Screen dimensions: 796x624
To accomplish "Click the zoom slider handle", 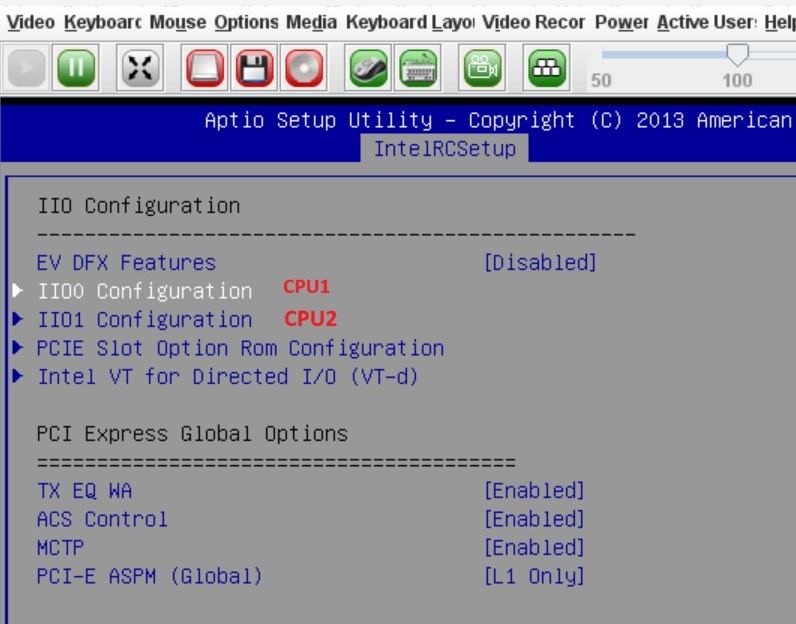I will [737, 54].
